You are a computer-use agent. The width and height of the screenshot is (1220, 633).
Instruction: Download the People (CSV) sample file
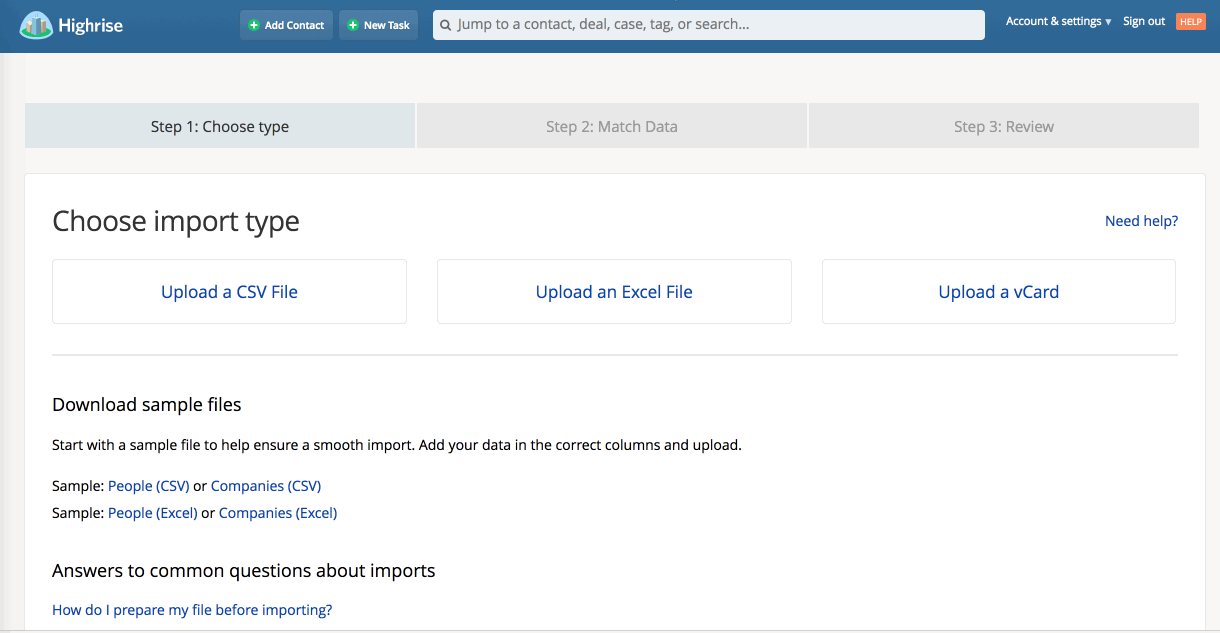point(148,485)
